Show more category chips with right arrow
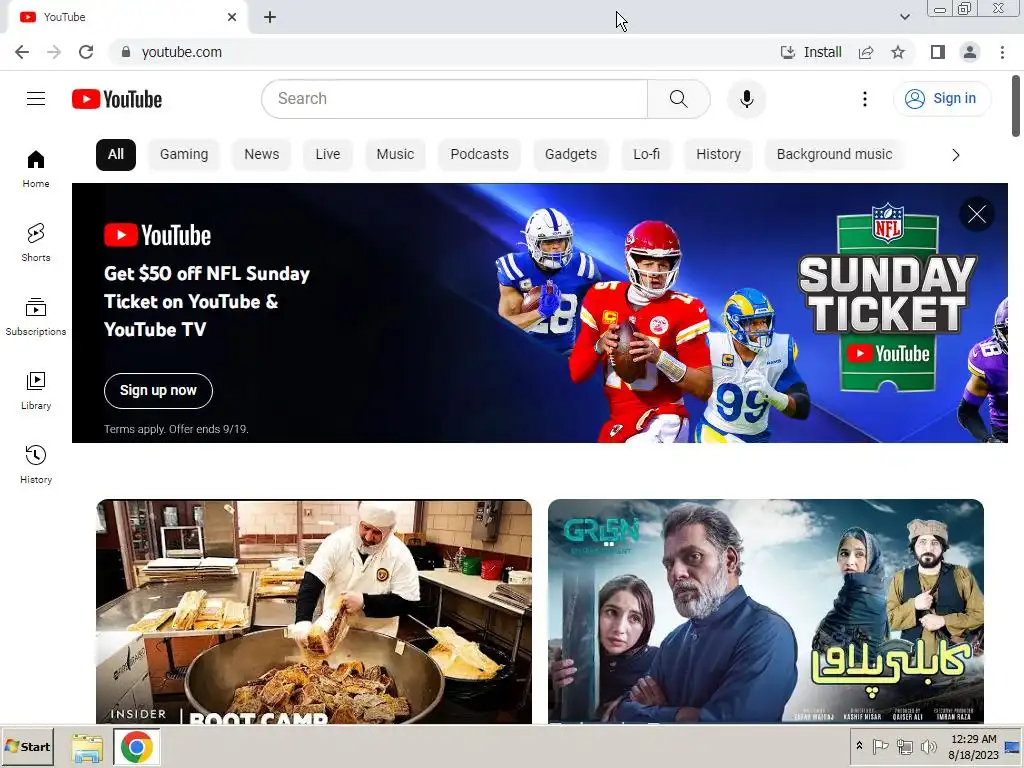The height and width of the screenshot is (768, 1024). (x=955, y=155)
